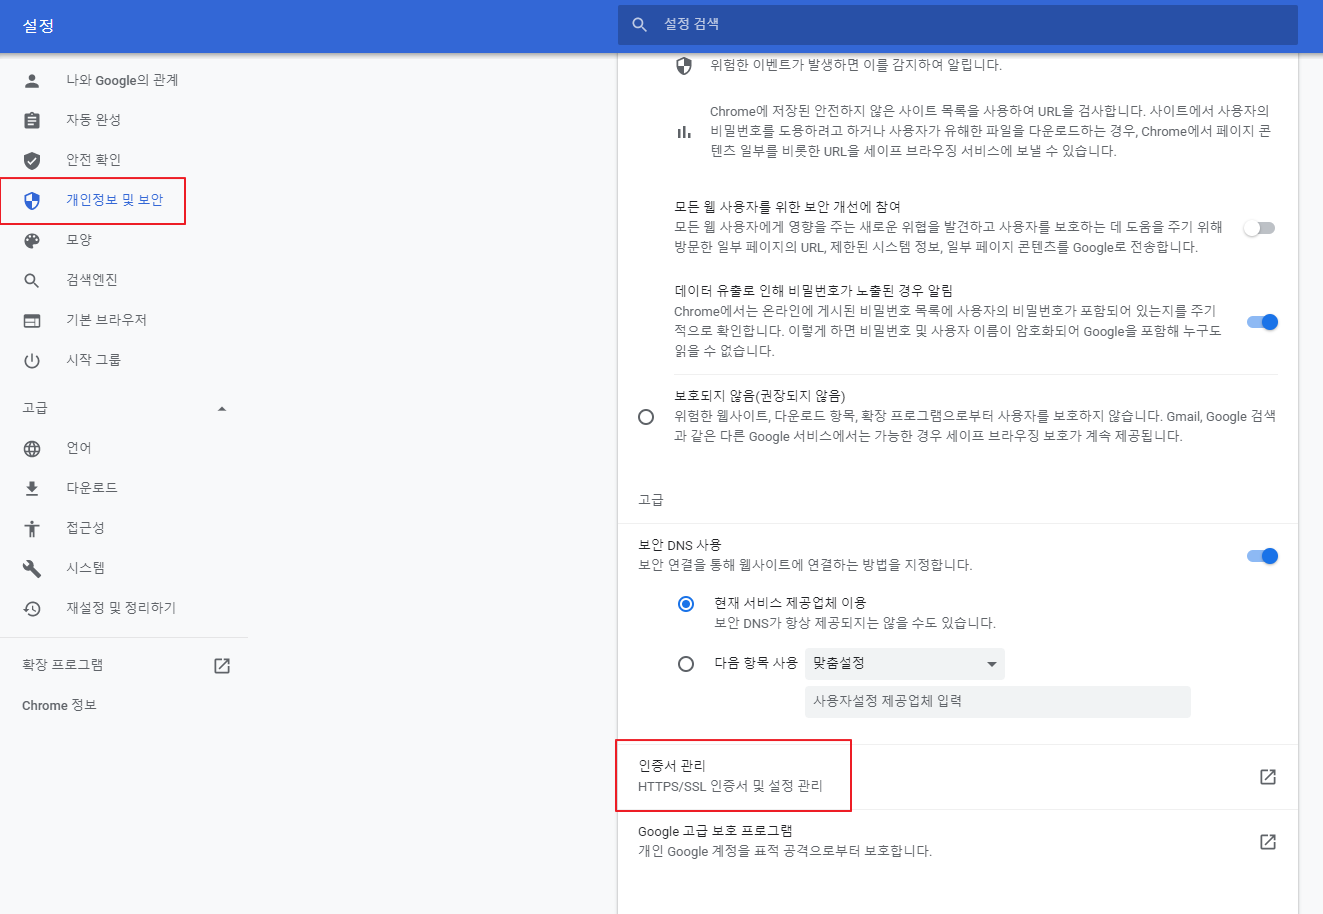1323x914 pixels.
Task: Click the shield check icon for 안전 확인
Action: [32, 160]
